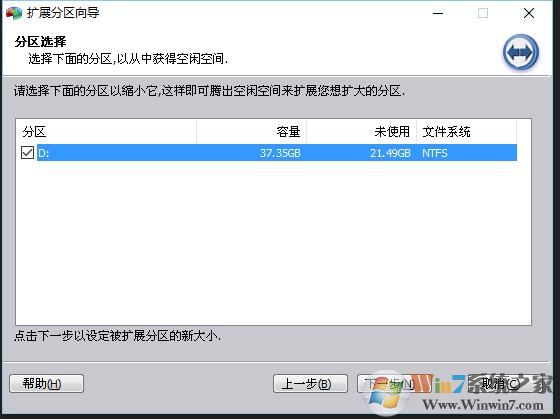Screen dimensions: 560x419
Task: Close the 扩展分区向导 dialog
Action: [529, 13]
